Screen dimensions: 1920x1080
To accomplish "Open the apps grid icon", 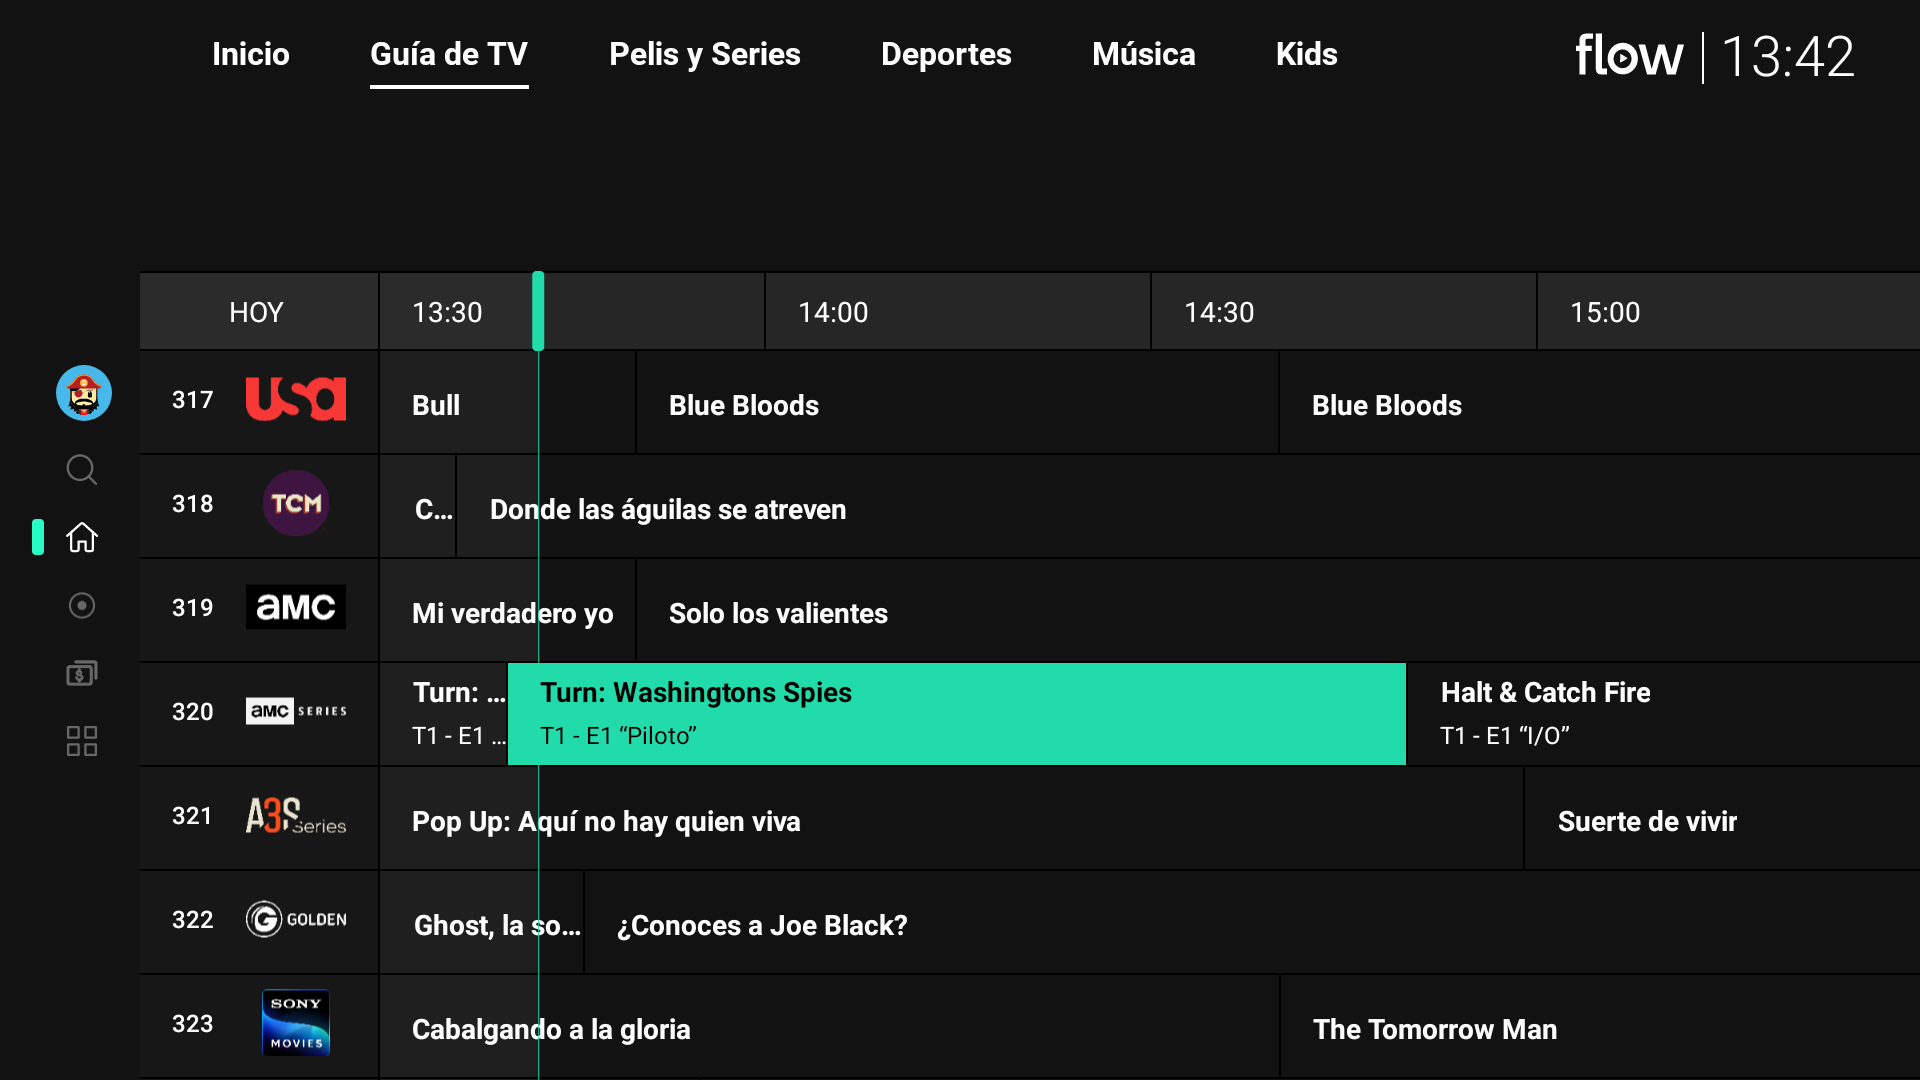I will click(81, 741).
